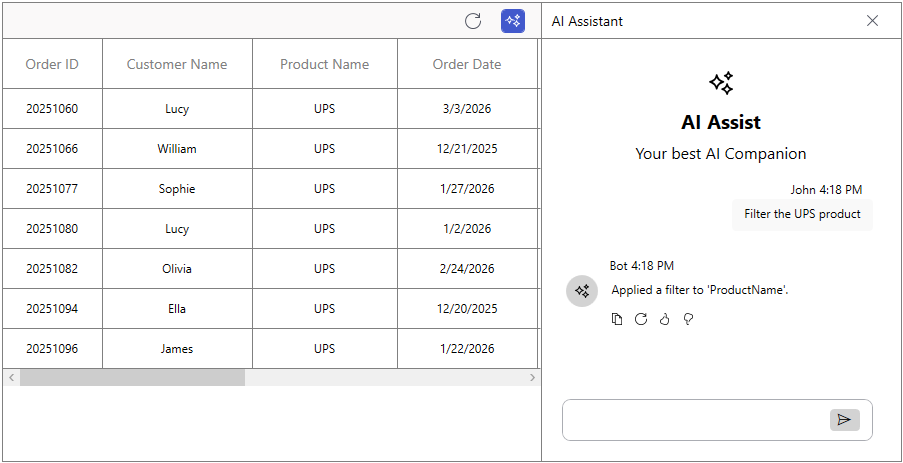Click the Product Name column header
Image resolution: width=903 pixels, height=463 pixels.
325,64
